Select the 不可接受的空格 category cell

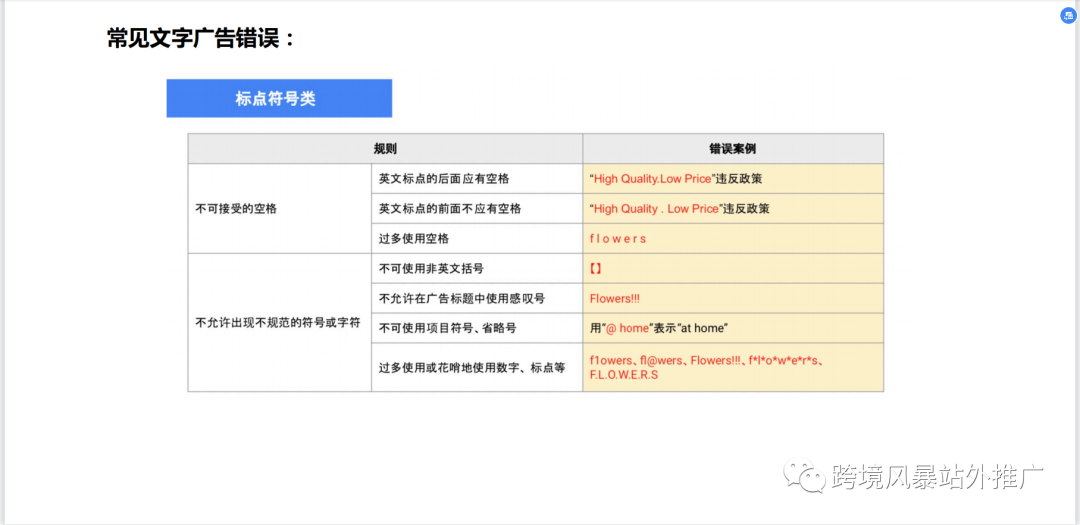(280, 209)
